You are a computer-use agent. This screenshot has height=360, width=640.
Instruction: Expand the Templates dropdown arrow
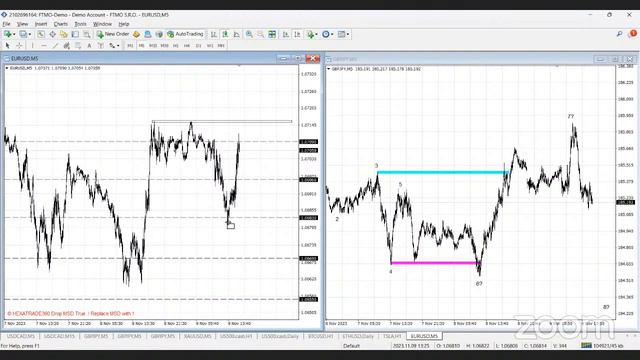[x=348, y=34]
